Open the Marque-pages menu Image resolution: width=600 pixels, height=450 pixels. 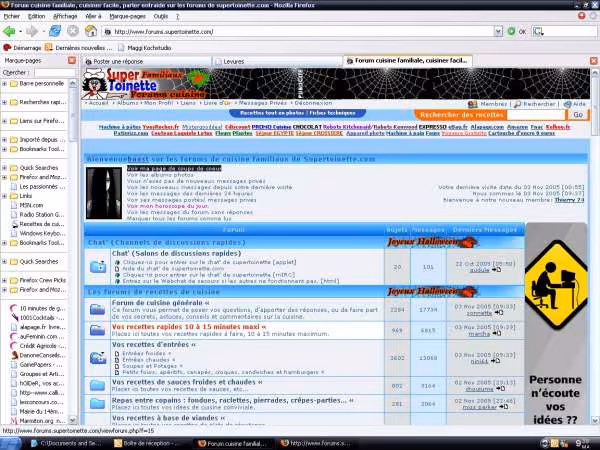coord(127,16)
